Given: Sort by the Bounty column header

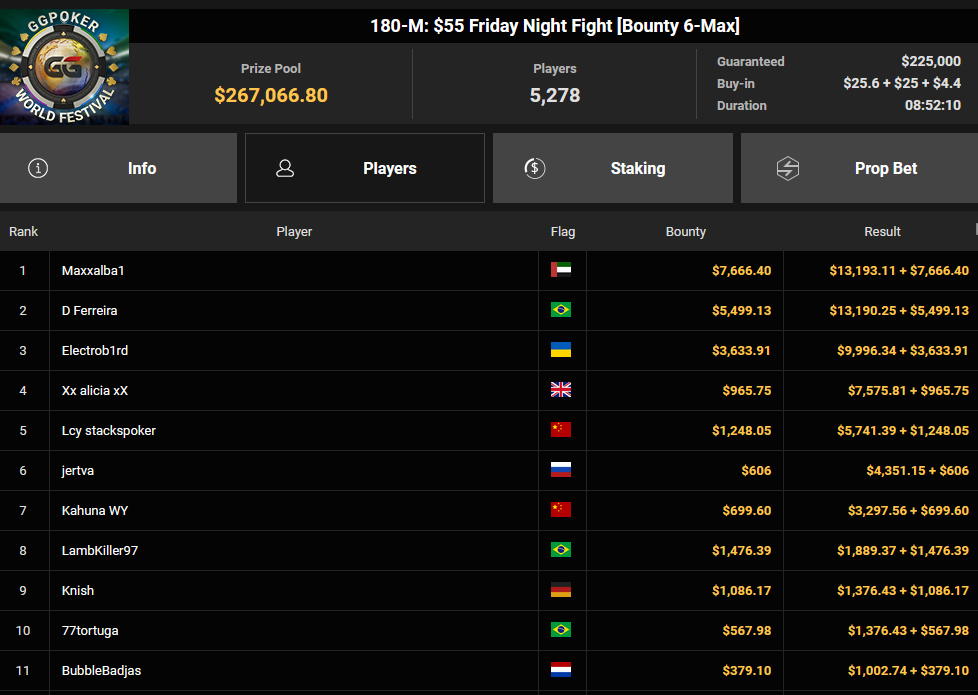Looking at the screenshot, I should (685, 231).
